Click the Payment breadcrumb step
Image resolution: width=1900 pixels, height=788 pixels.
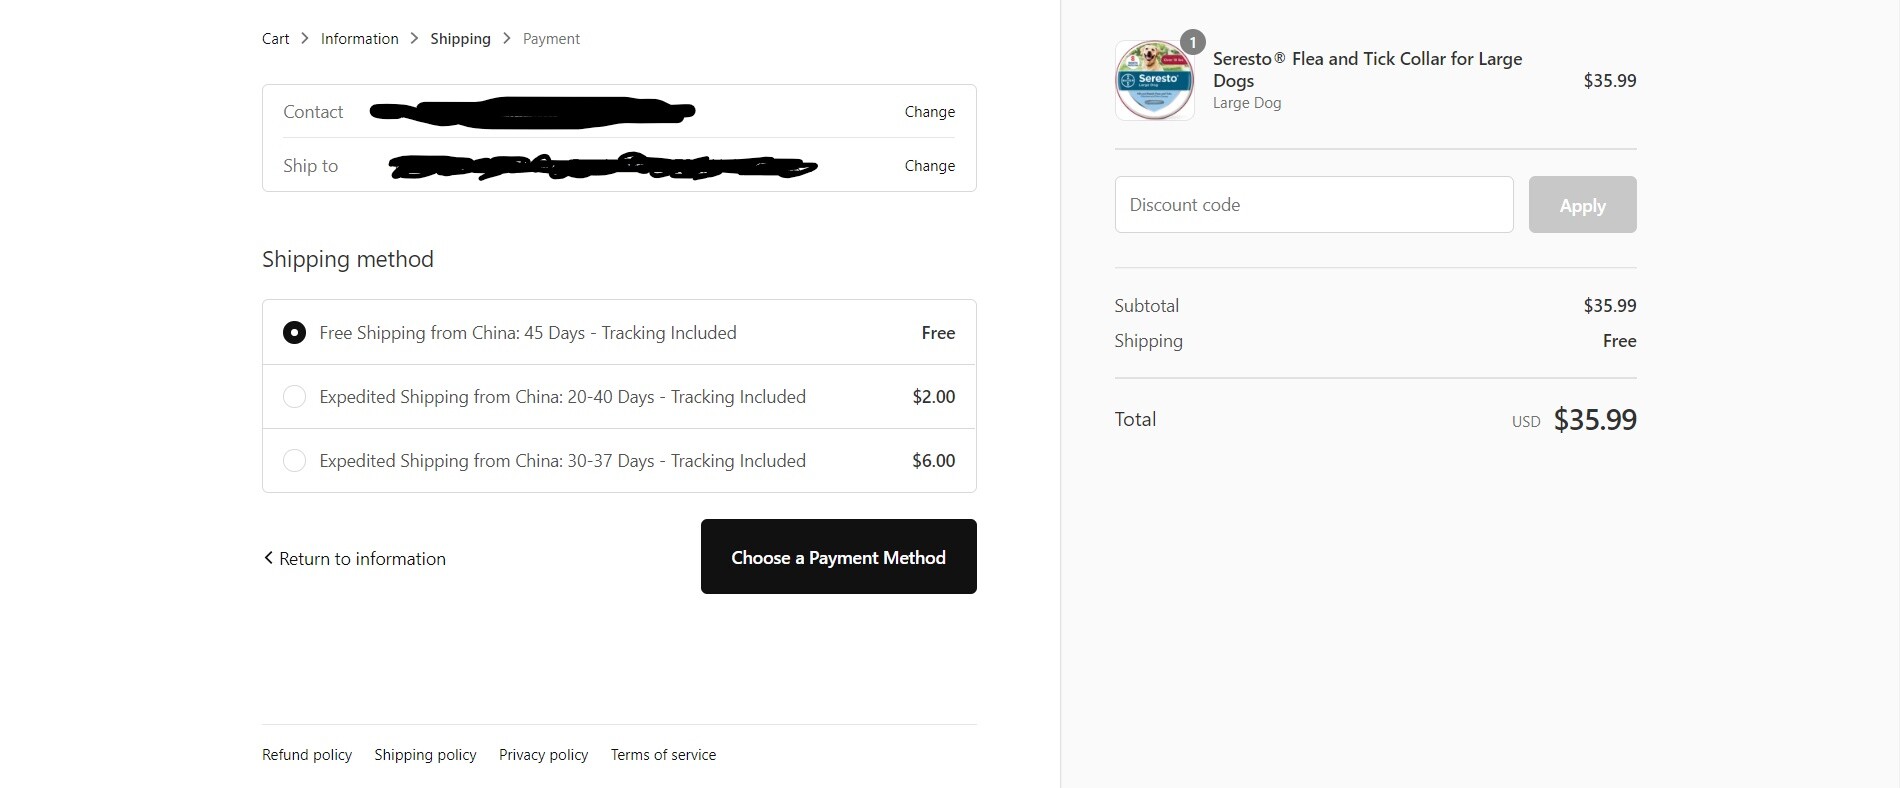(551, 39)
